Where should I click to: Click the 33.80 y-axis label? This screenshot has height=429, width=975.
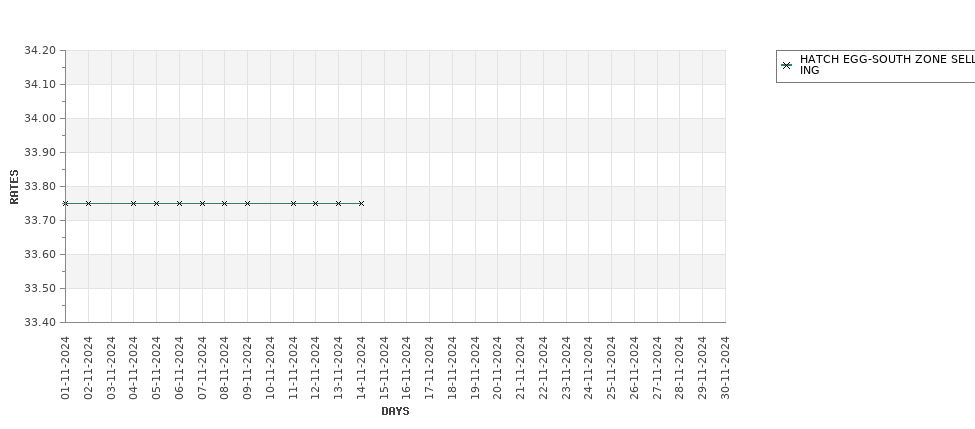pyautogui.click(x=40, y=186)
